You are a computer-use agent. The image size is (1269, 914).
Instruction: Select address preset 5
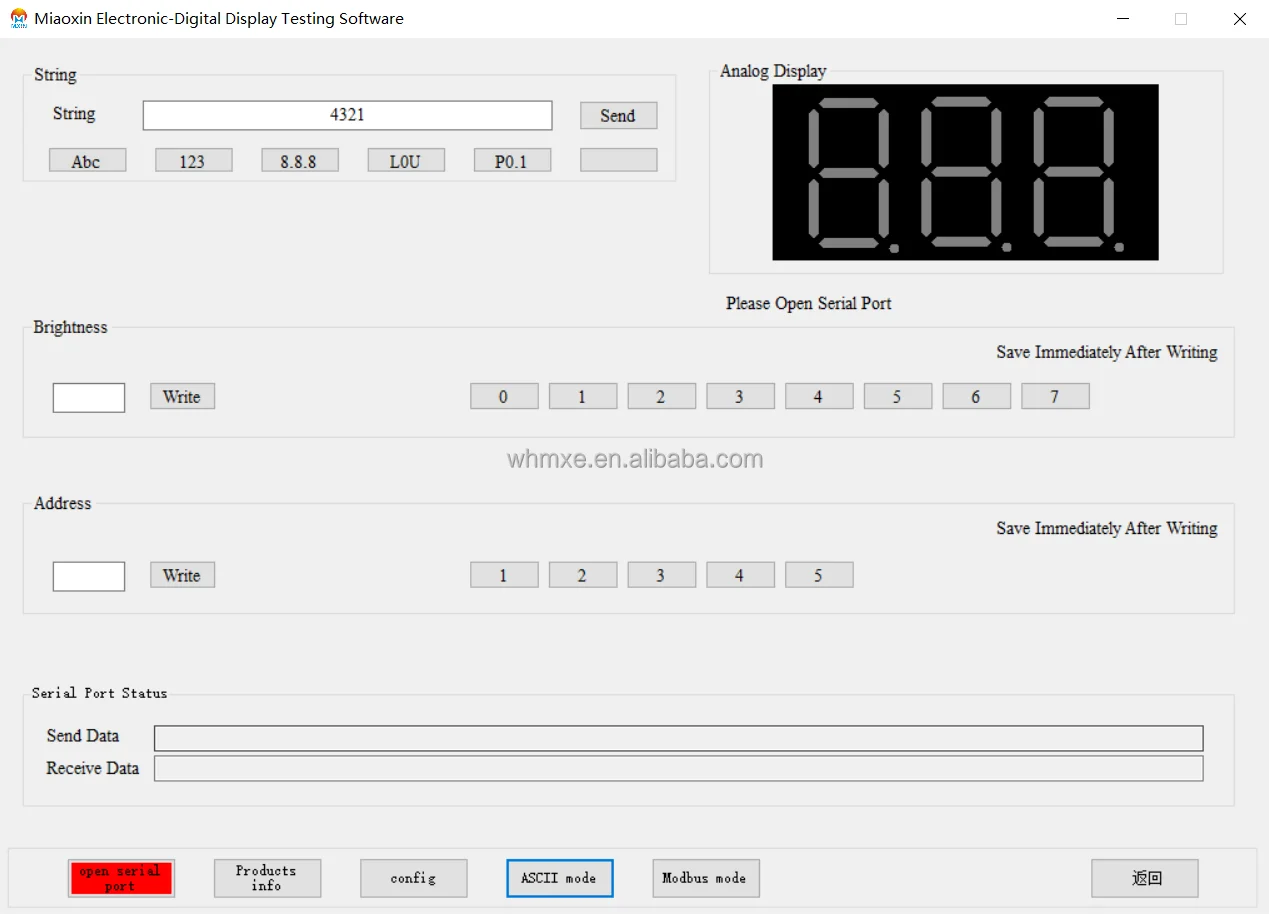[818, 575]
